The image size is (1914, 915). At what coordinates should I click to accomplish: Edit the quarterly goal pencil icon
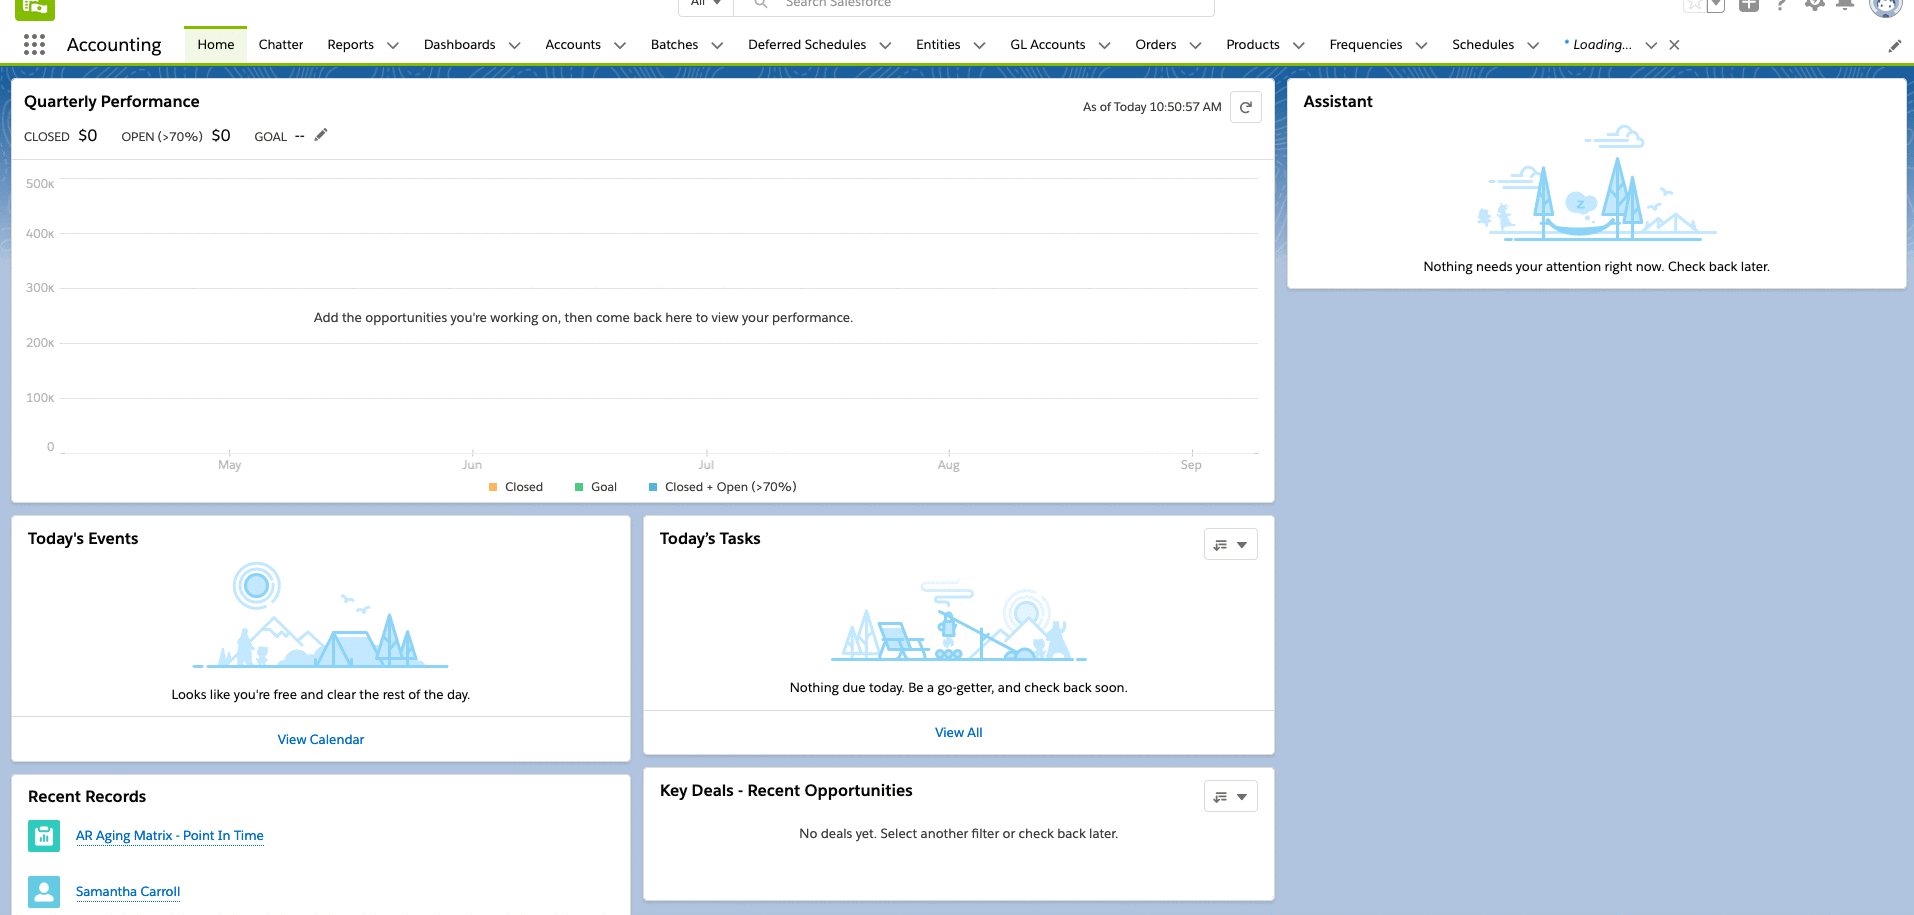(321, 135)
